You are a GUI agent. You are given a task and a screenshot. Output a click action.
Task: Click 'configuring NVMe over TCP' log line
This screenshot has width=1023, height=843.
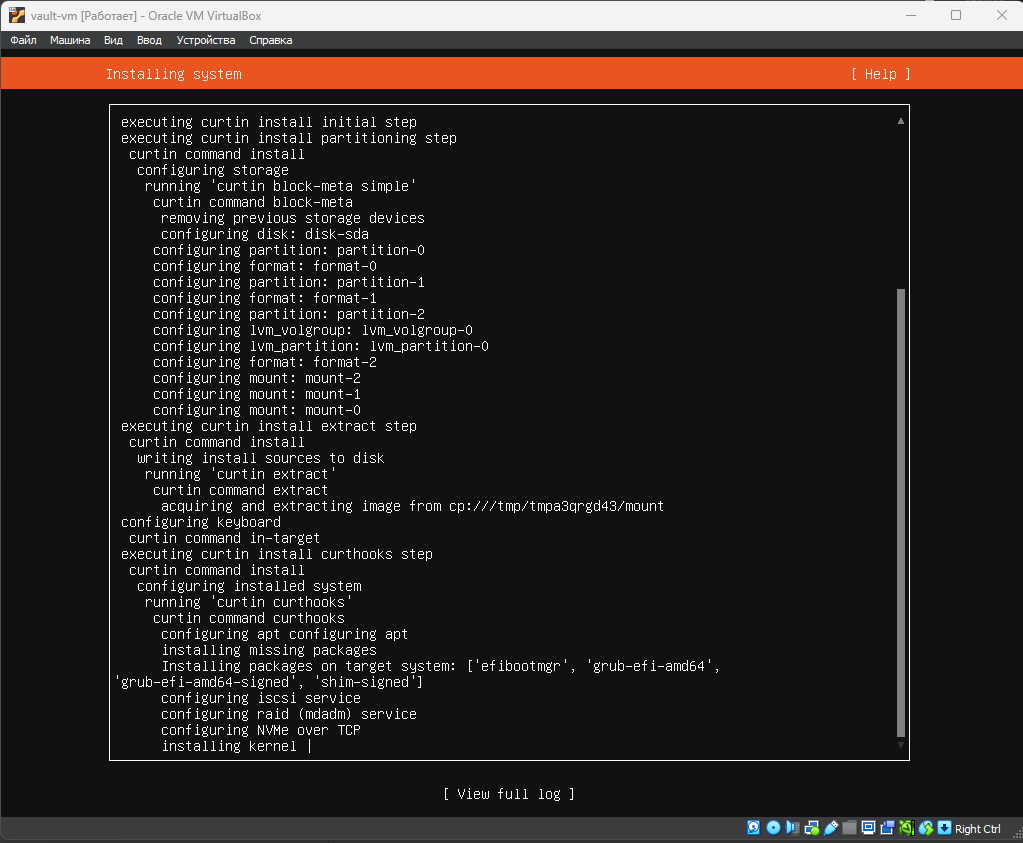(260, 730)
